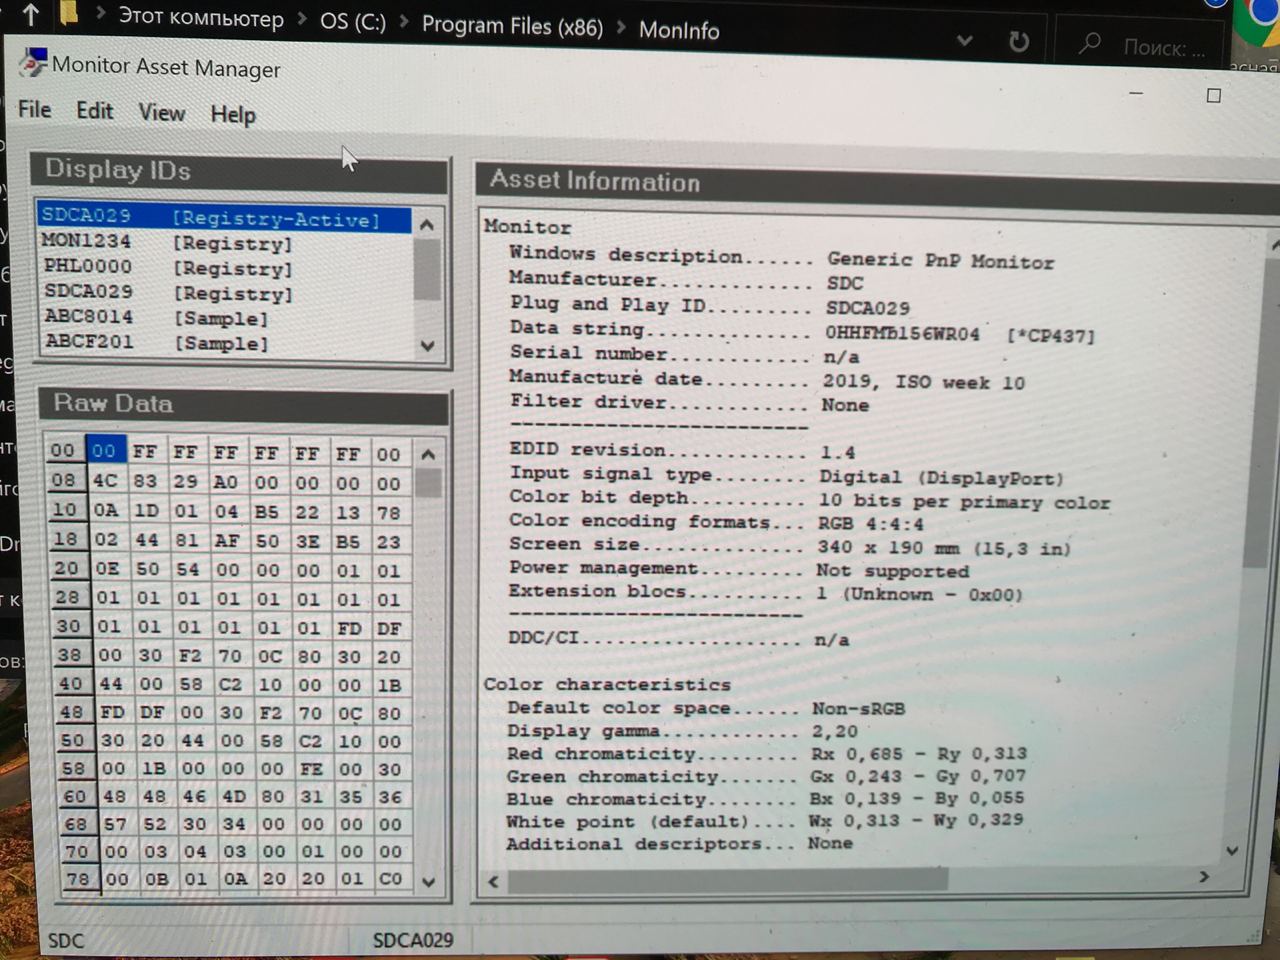The width and height of the screenshot is (1280, 960).
Task: Click White point (default) values line
Action: point(916,820)
